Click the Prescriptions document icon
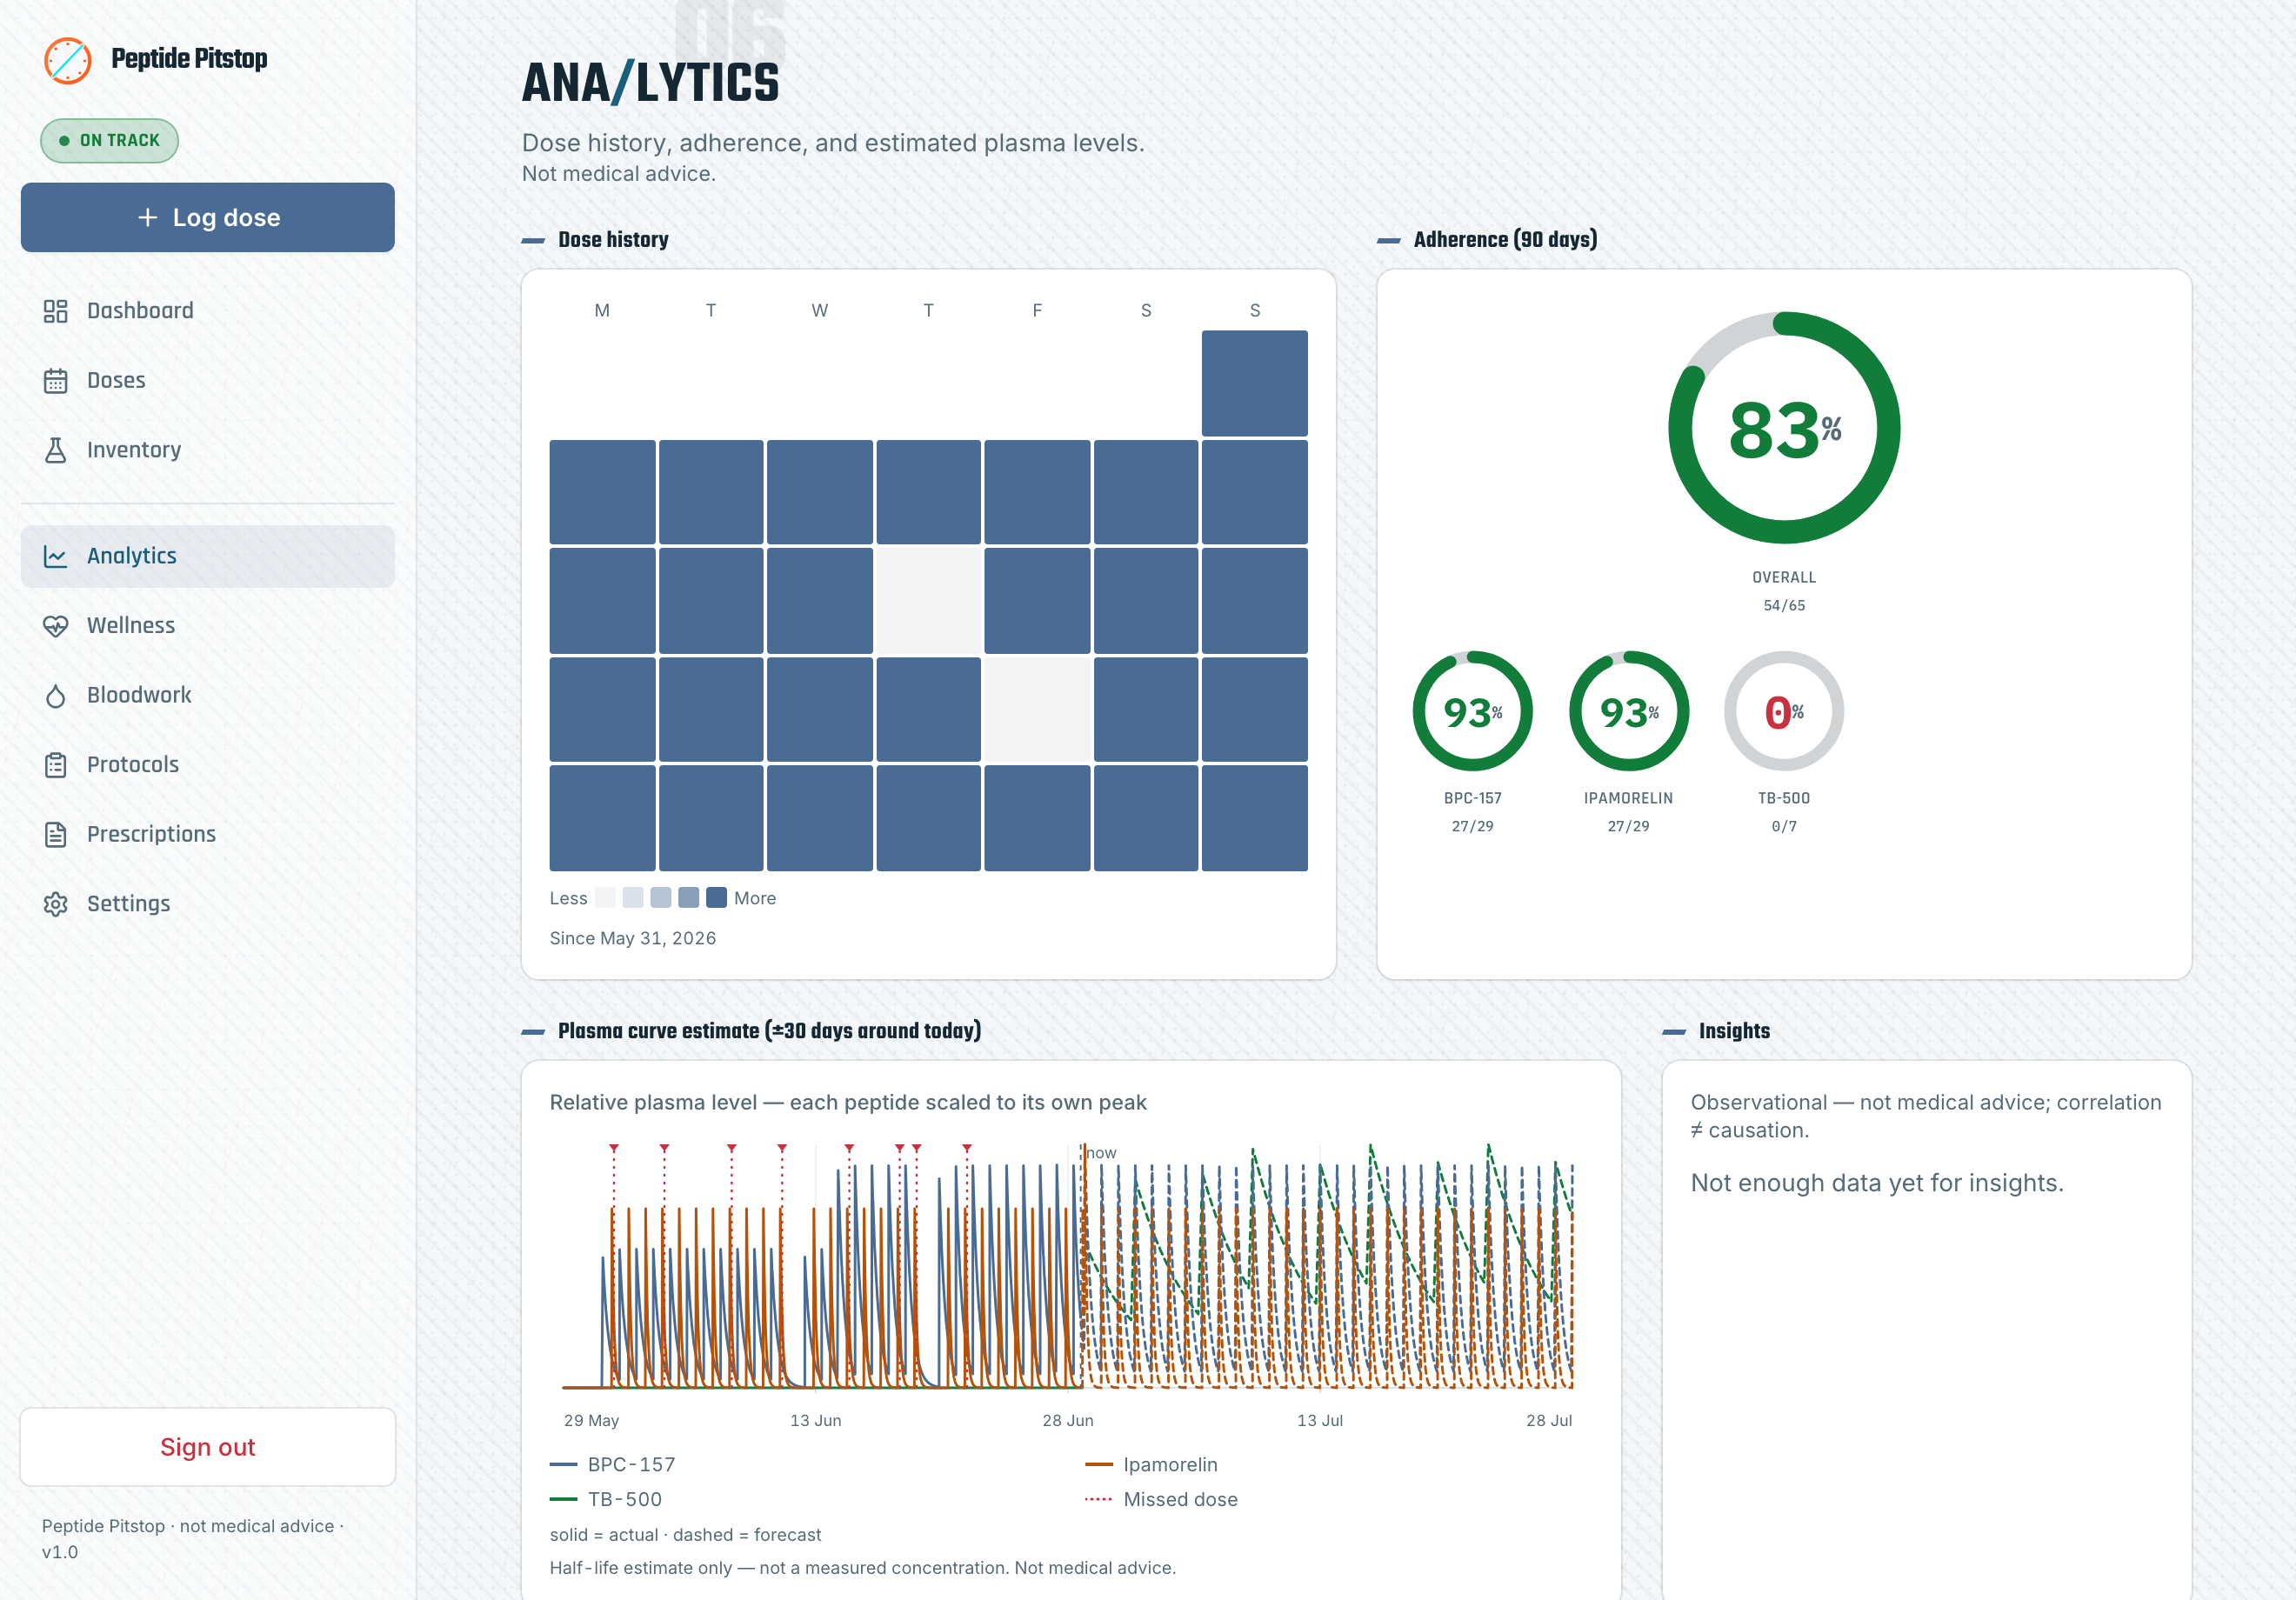2296x1600 pixels. (55, 834)
